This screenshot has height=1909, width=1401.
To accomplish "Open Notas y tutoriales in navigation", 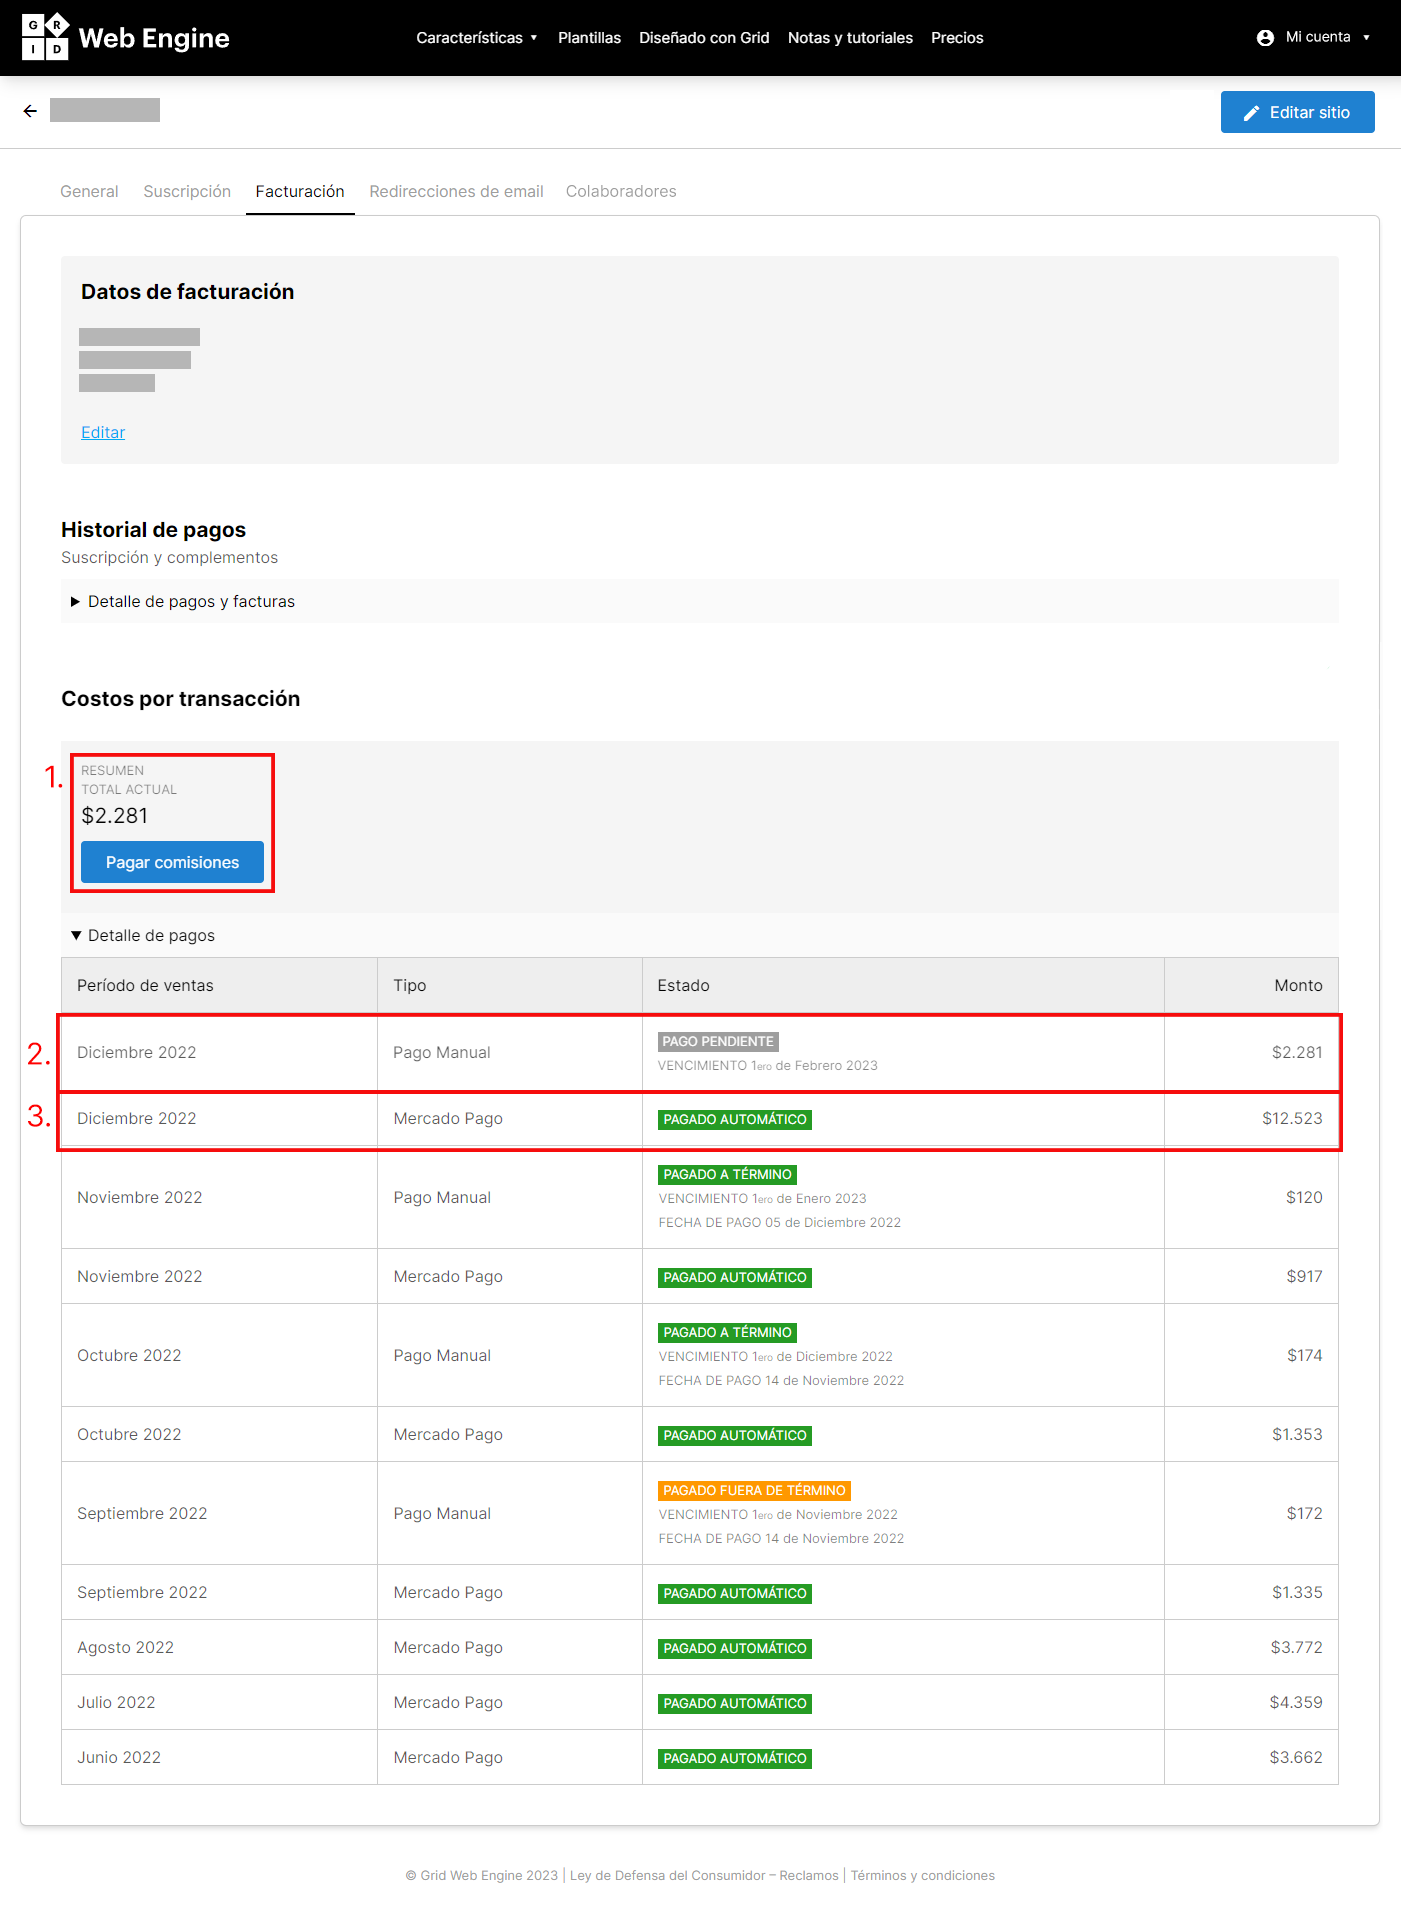I will (850, 38).
